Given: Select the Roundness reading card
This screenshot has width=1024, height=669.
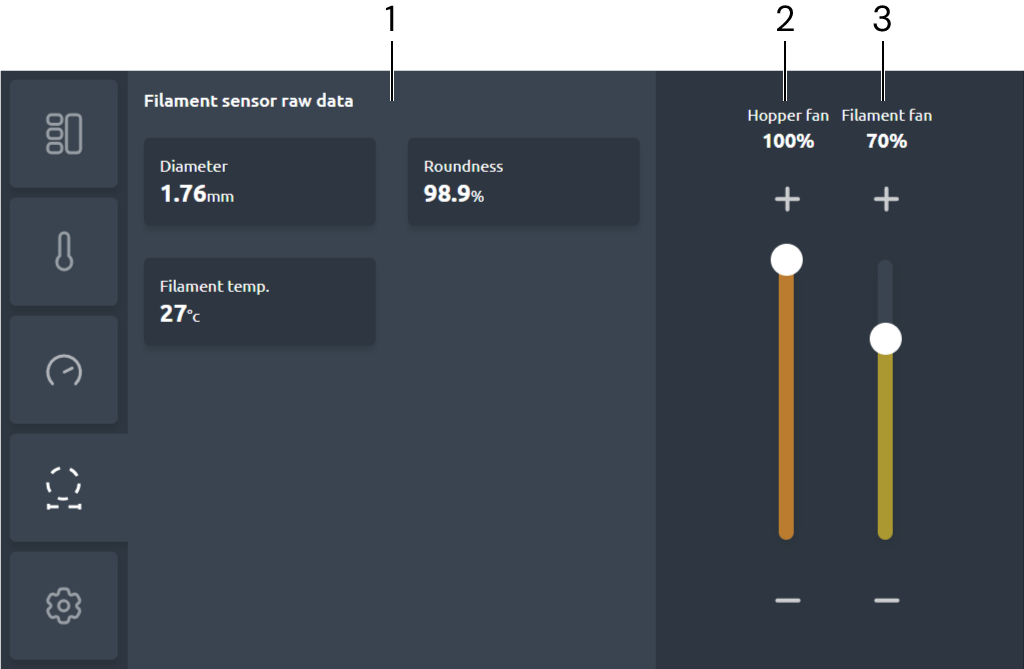Looking at the screenshot, I should point(523,182).
